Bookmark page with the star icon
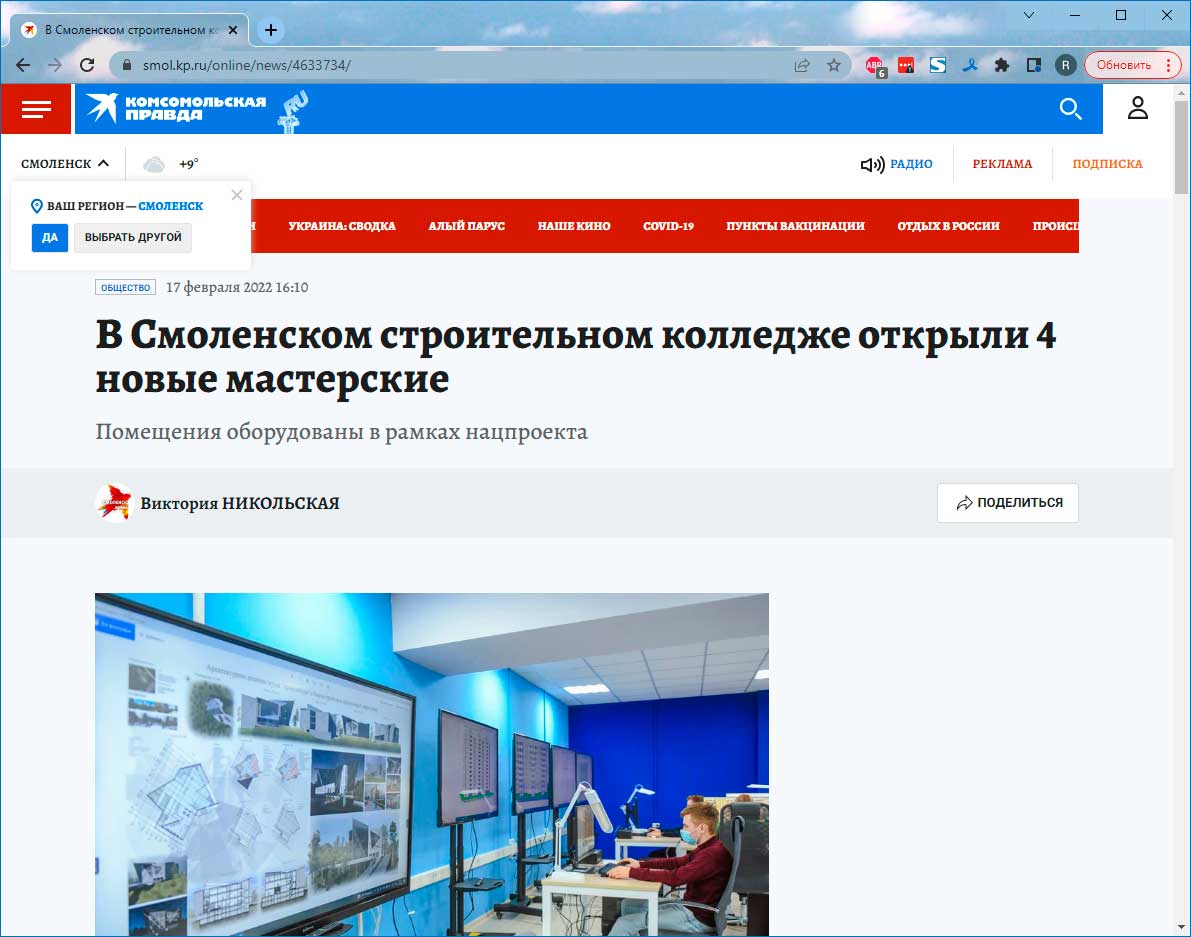The image size is (1191, 937). click(x=833, y=65)
